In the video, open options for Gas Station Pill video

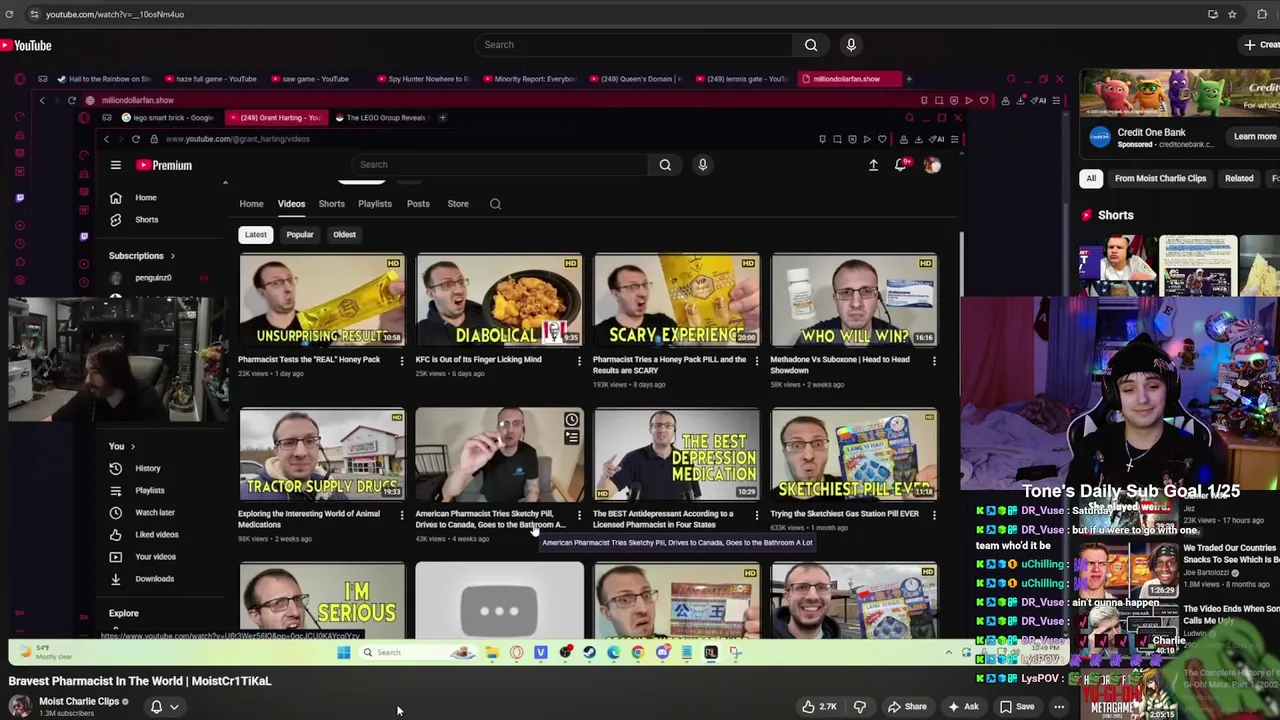pyautogui.click(x=934, y=515)
